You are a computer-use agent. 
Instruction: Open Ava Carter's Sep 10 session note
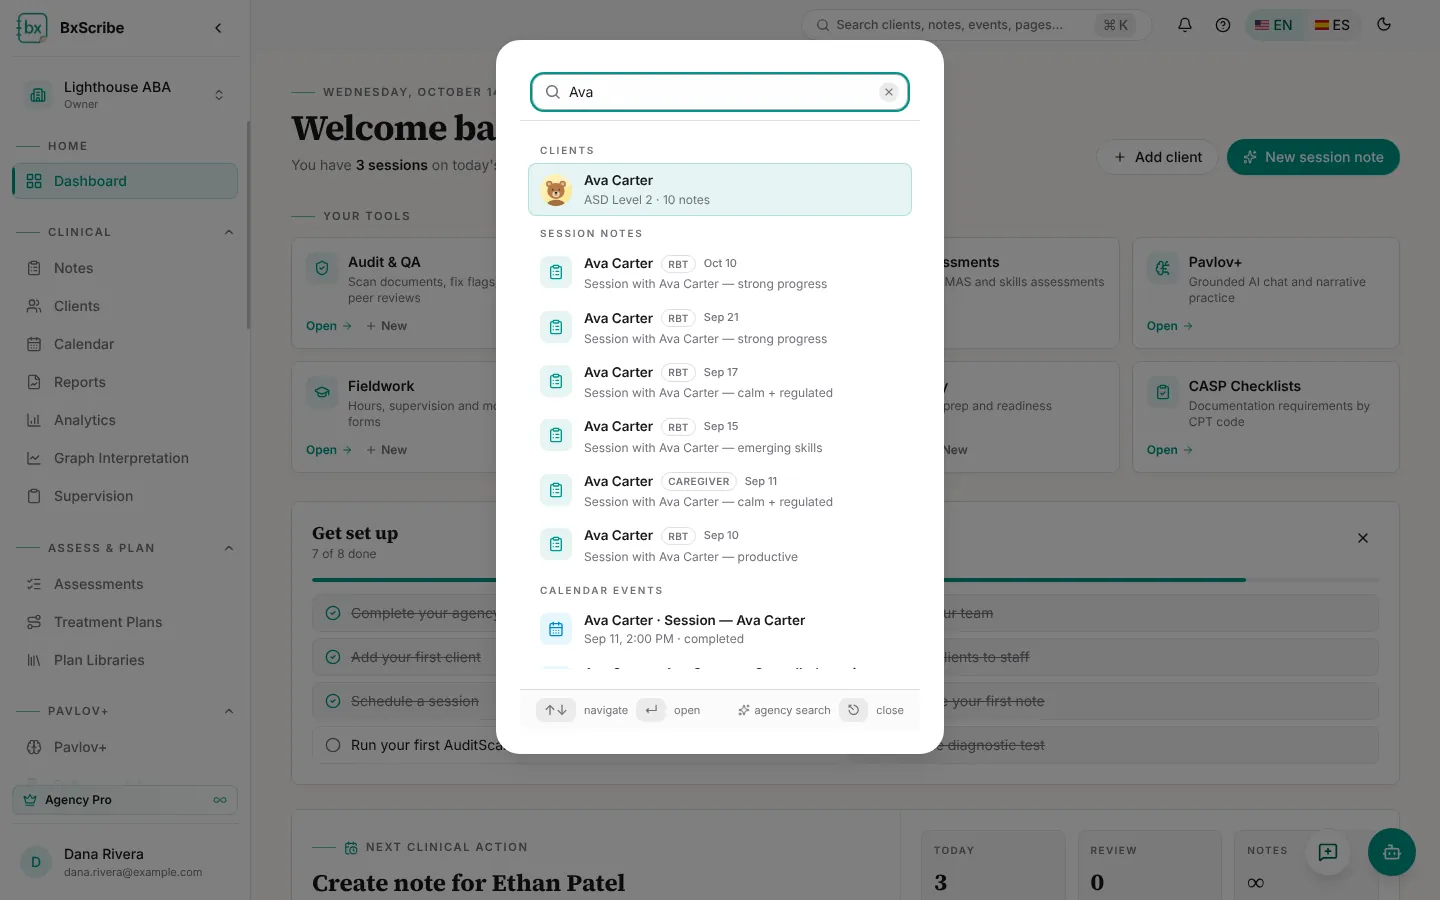pos(720,546)
